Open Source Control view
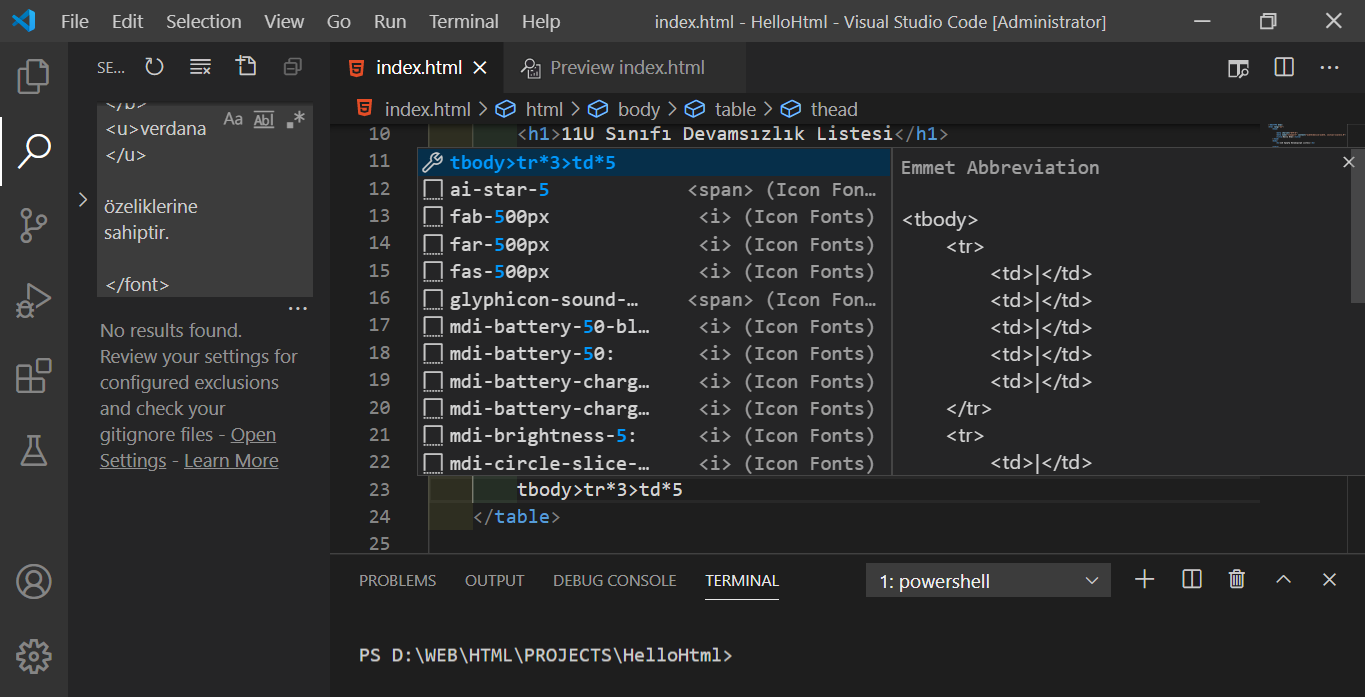1365x697 pixels. pos(34,226)
